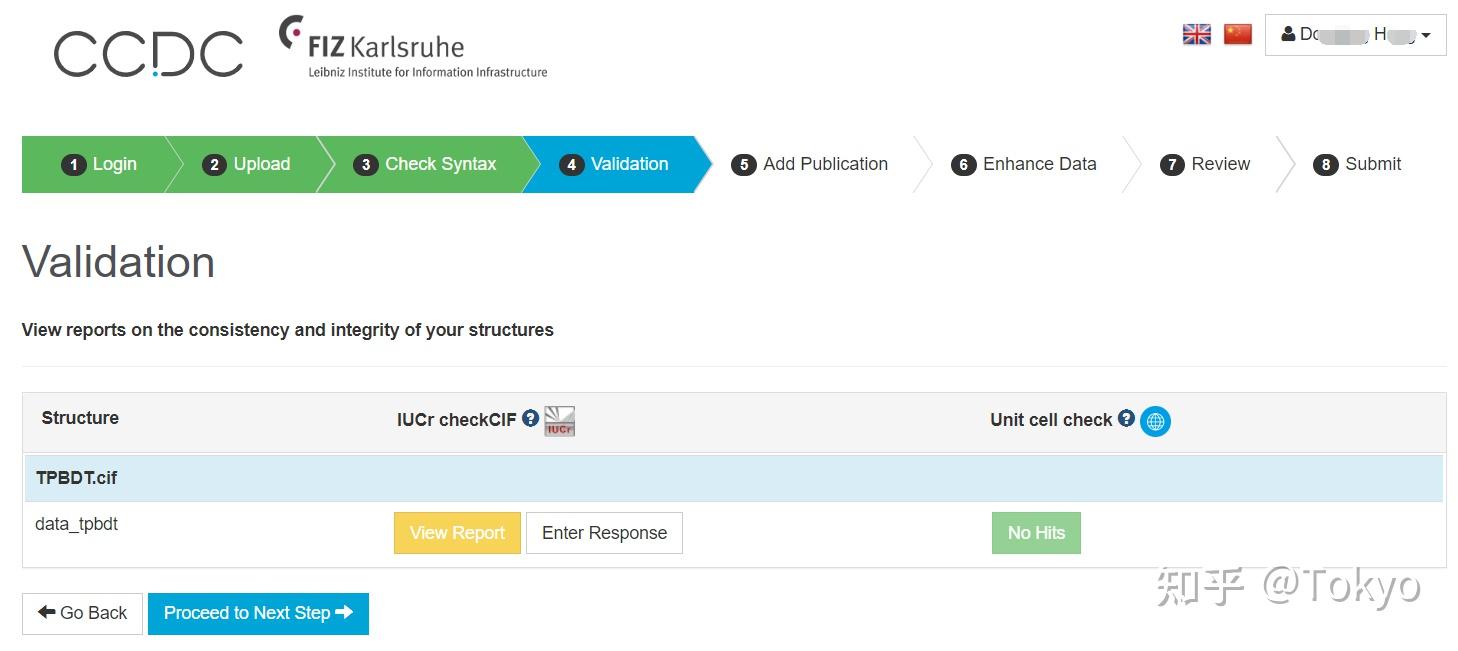Viewport: 1458px width, 651px height.
Task: Switch language with the Chinese flag icon
Action: [x=1238, y=35]
